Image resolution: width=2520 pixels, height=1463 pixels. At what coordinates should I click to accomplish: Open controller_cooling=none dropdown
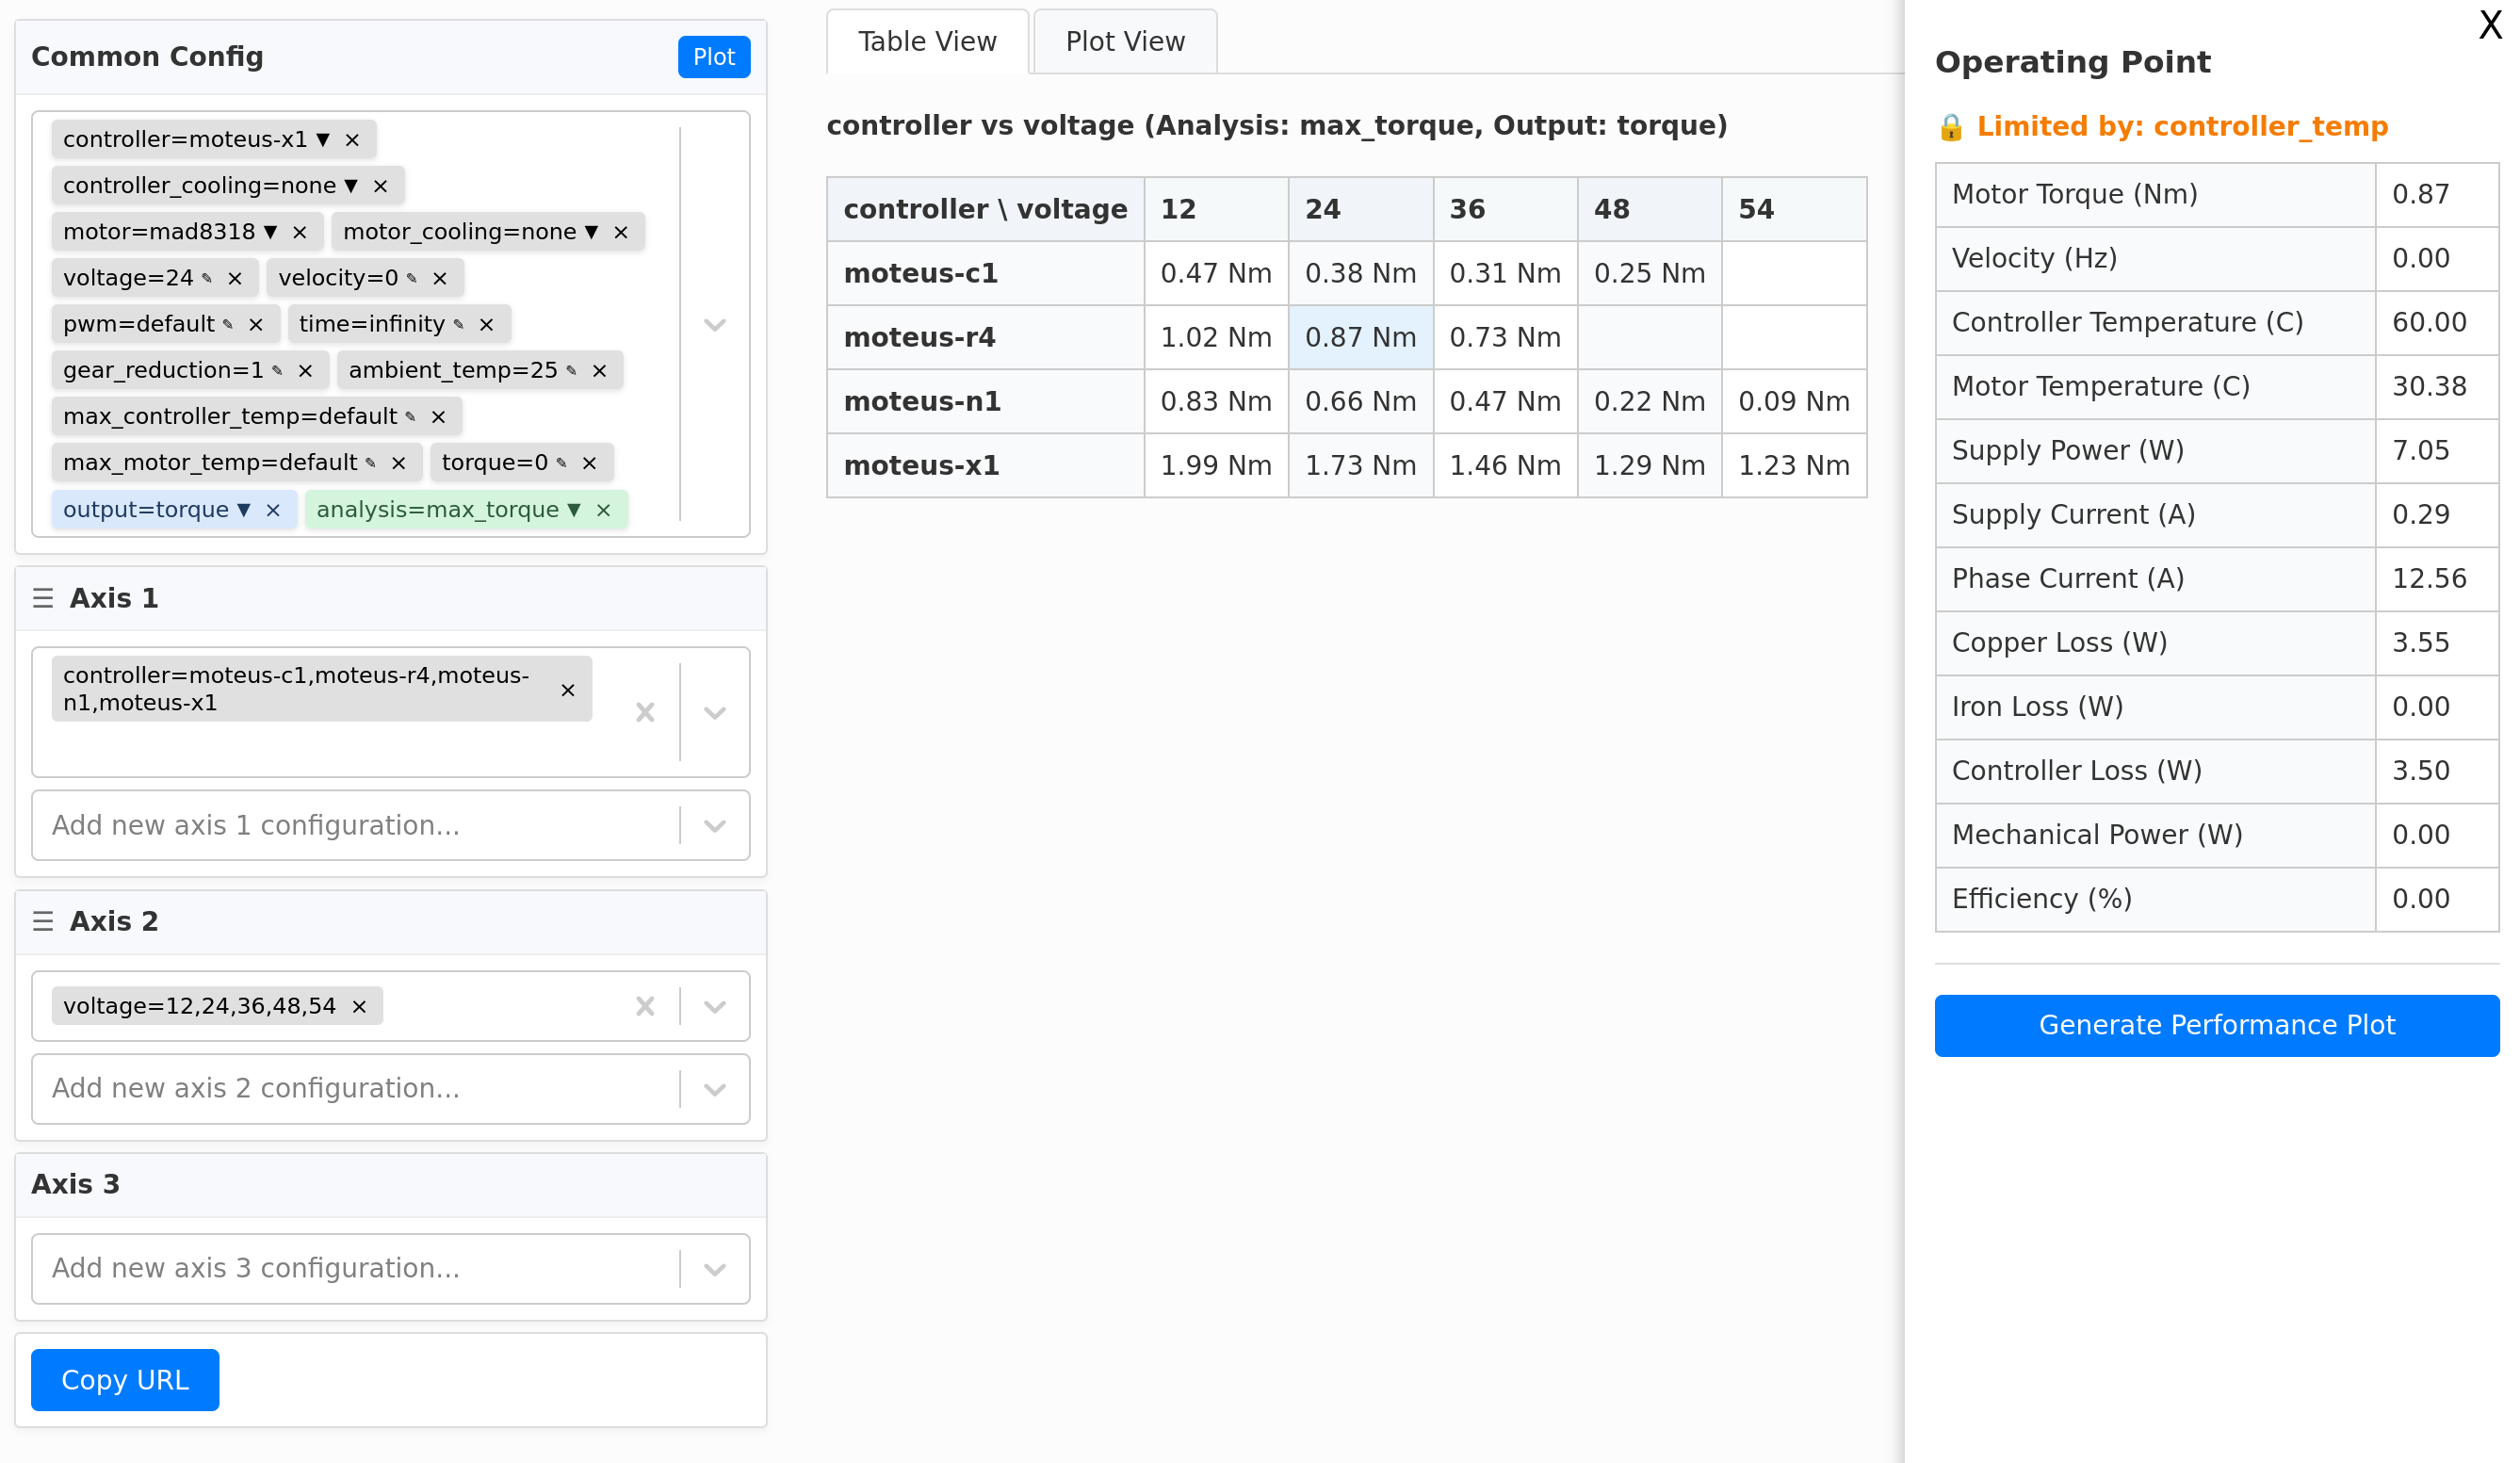[351, 186]
